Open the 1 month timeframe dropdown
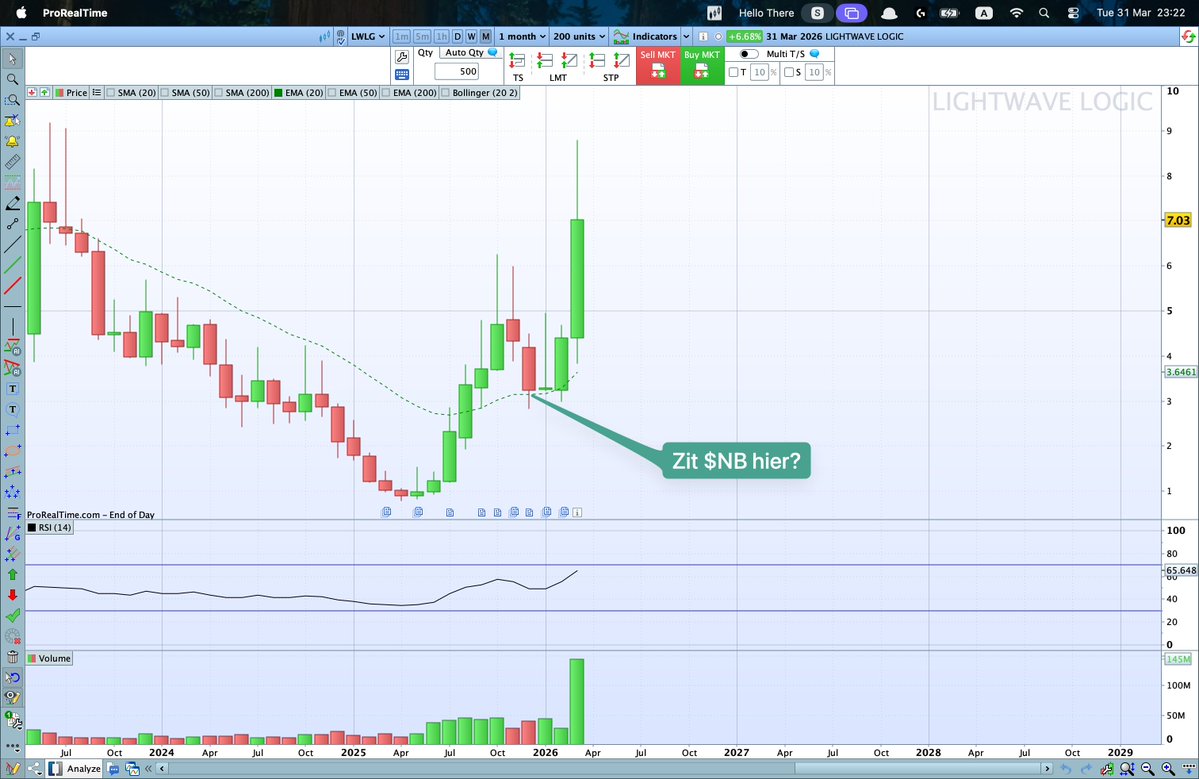 click(x=522, y=36)
